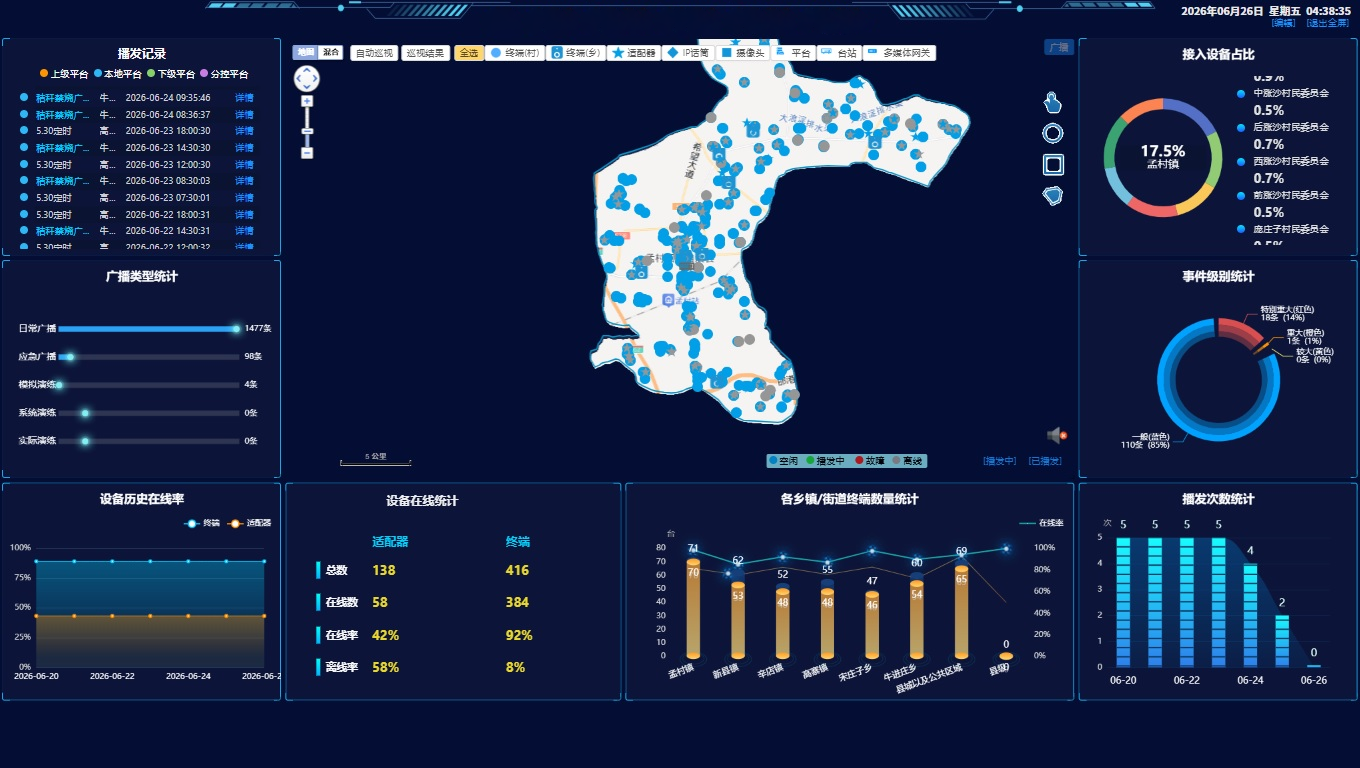Viewport: 1360px width, 768px height.
Task: Click the speaker mute icon on map
Action: click(1057, 435)
